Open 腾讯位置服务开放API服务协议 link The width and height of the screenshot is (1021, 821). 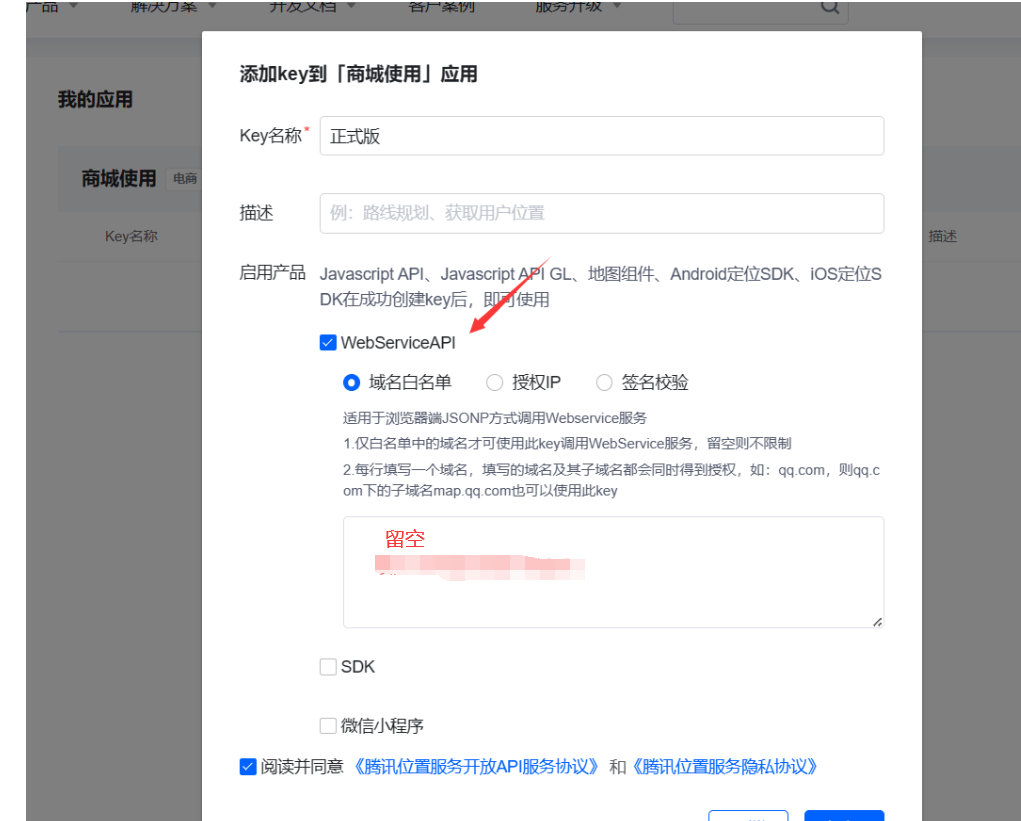pyautogui.click(x=476, y=767)
